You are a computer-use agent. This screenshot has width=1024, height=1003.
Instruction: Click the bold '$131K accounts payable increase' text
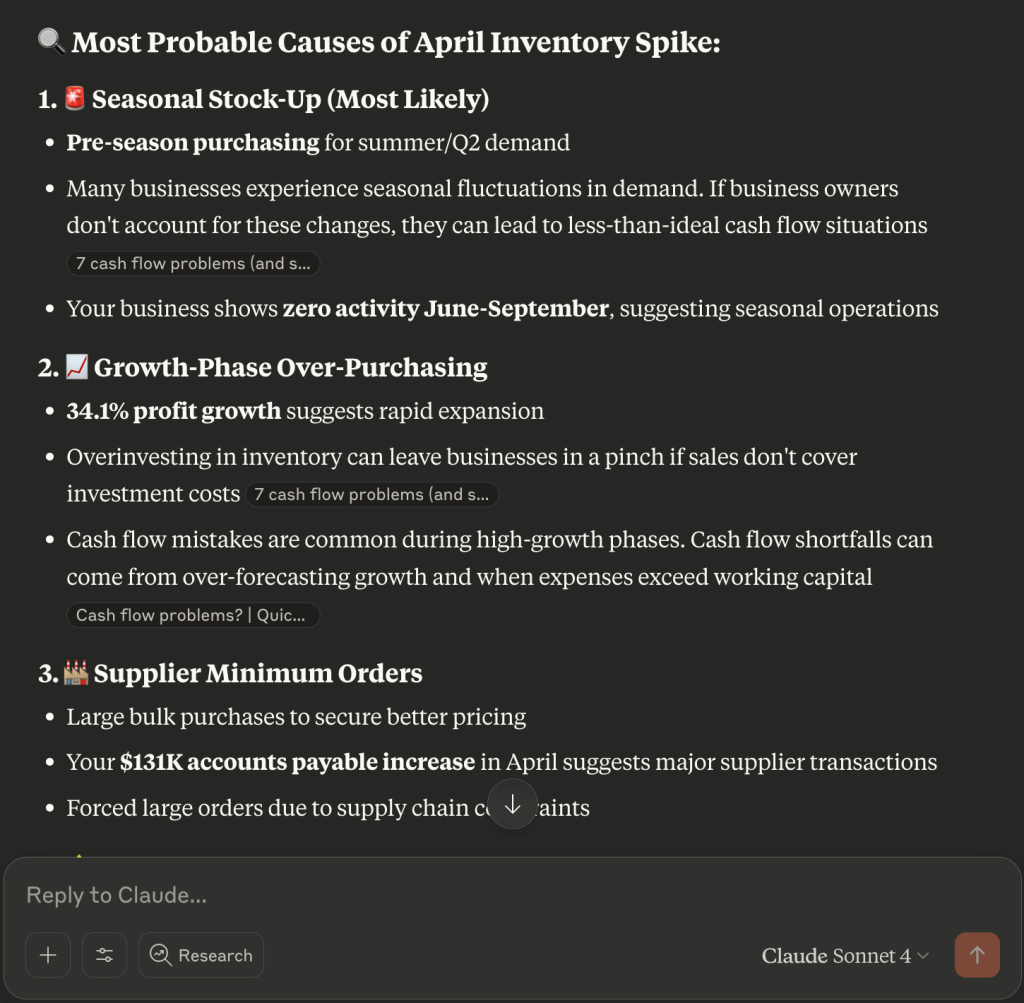(297, 762)
